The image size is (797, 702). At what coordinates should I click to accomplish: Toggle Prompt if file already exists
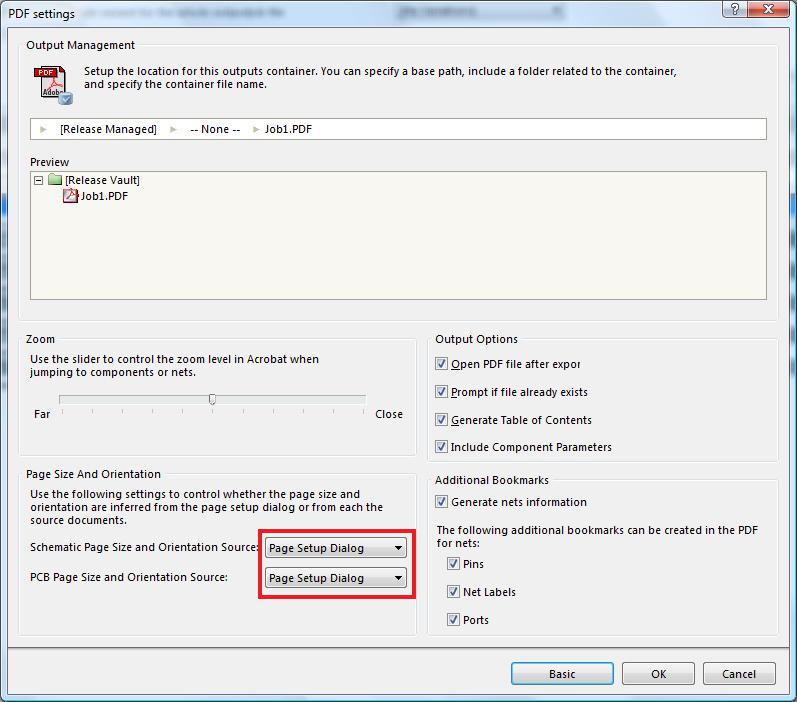(x=441, y=391)
